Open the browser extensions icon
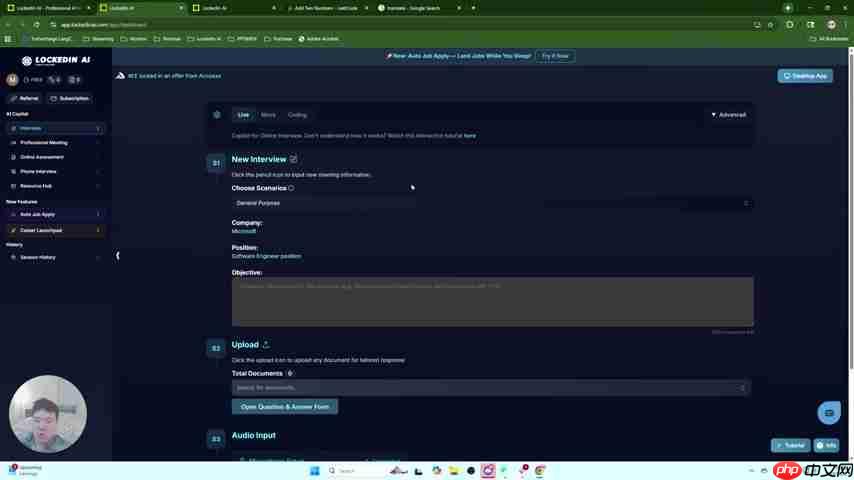The width and height of the screenshot is (854, 480). point(790,25)
